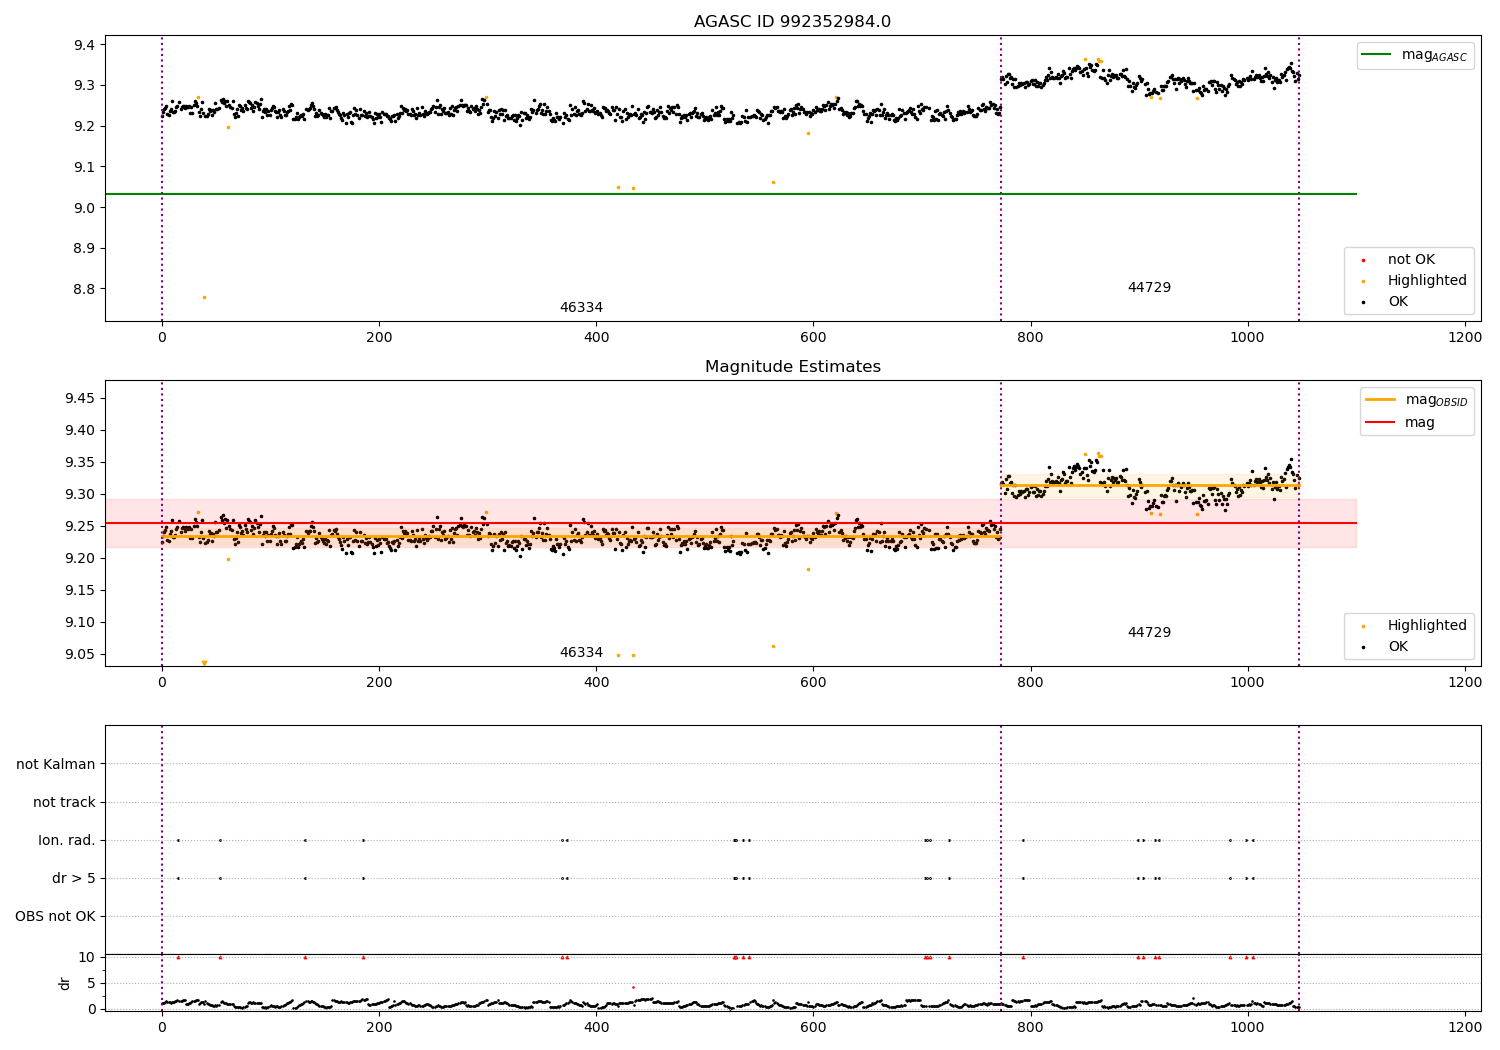Screen dimensions: 1500x1050
Task: Click the 'not Kalman' axis label
Action: [x=56, y=765]
